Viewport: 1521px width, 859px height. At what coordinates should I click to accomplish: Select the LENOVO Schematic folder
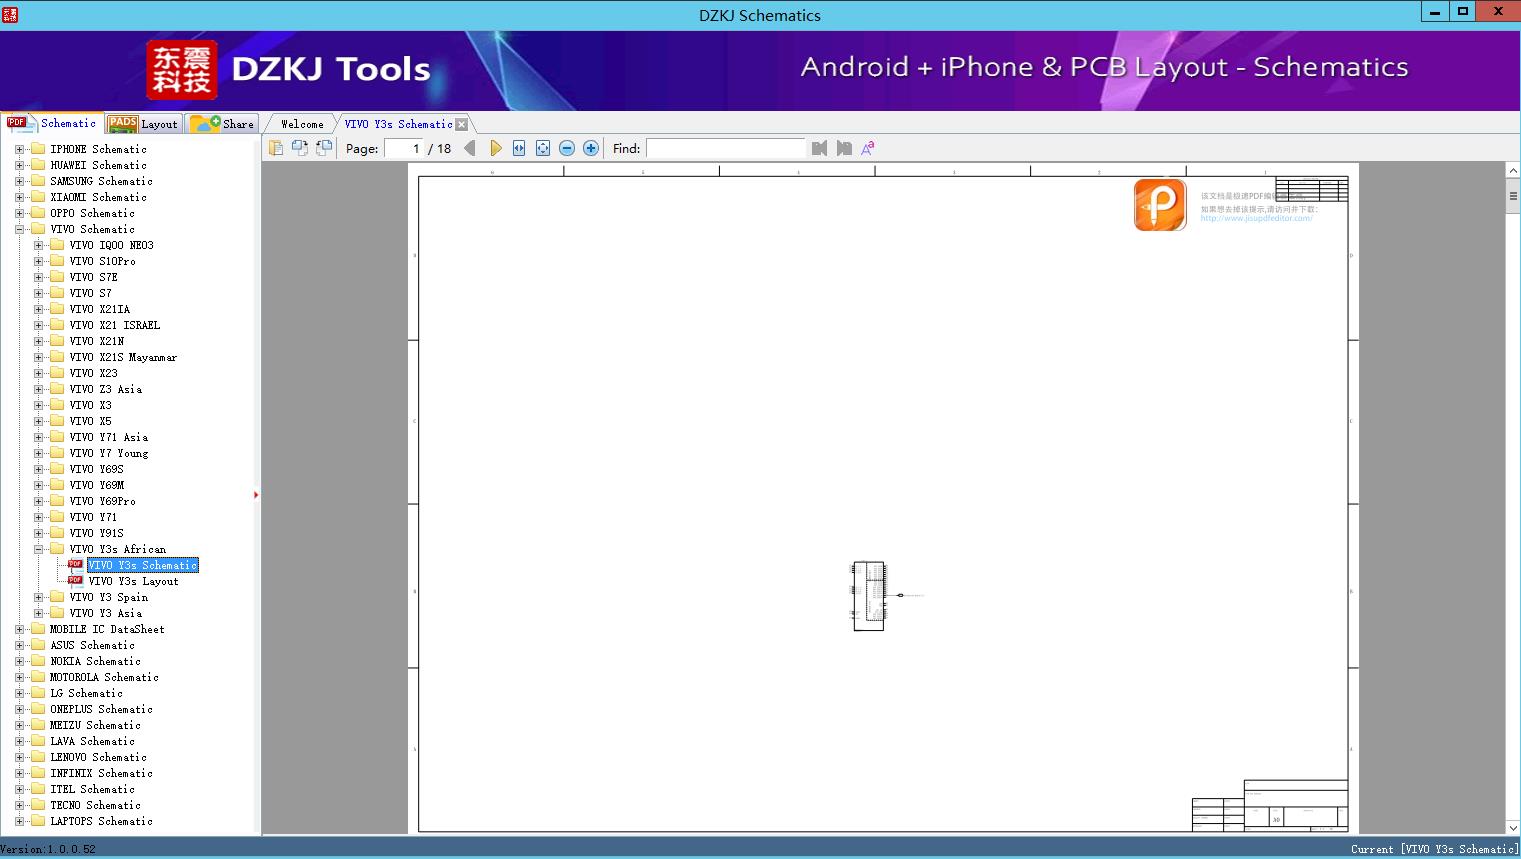click(x=98, y=757)
